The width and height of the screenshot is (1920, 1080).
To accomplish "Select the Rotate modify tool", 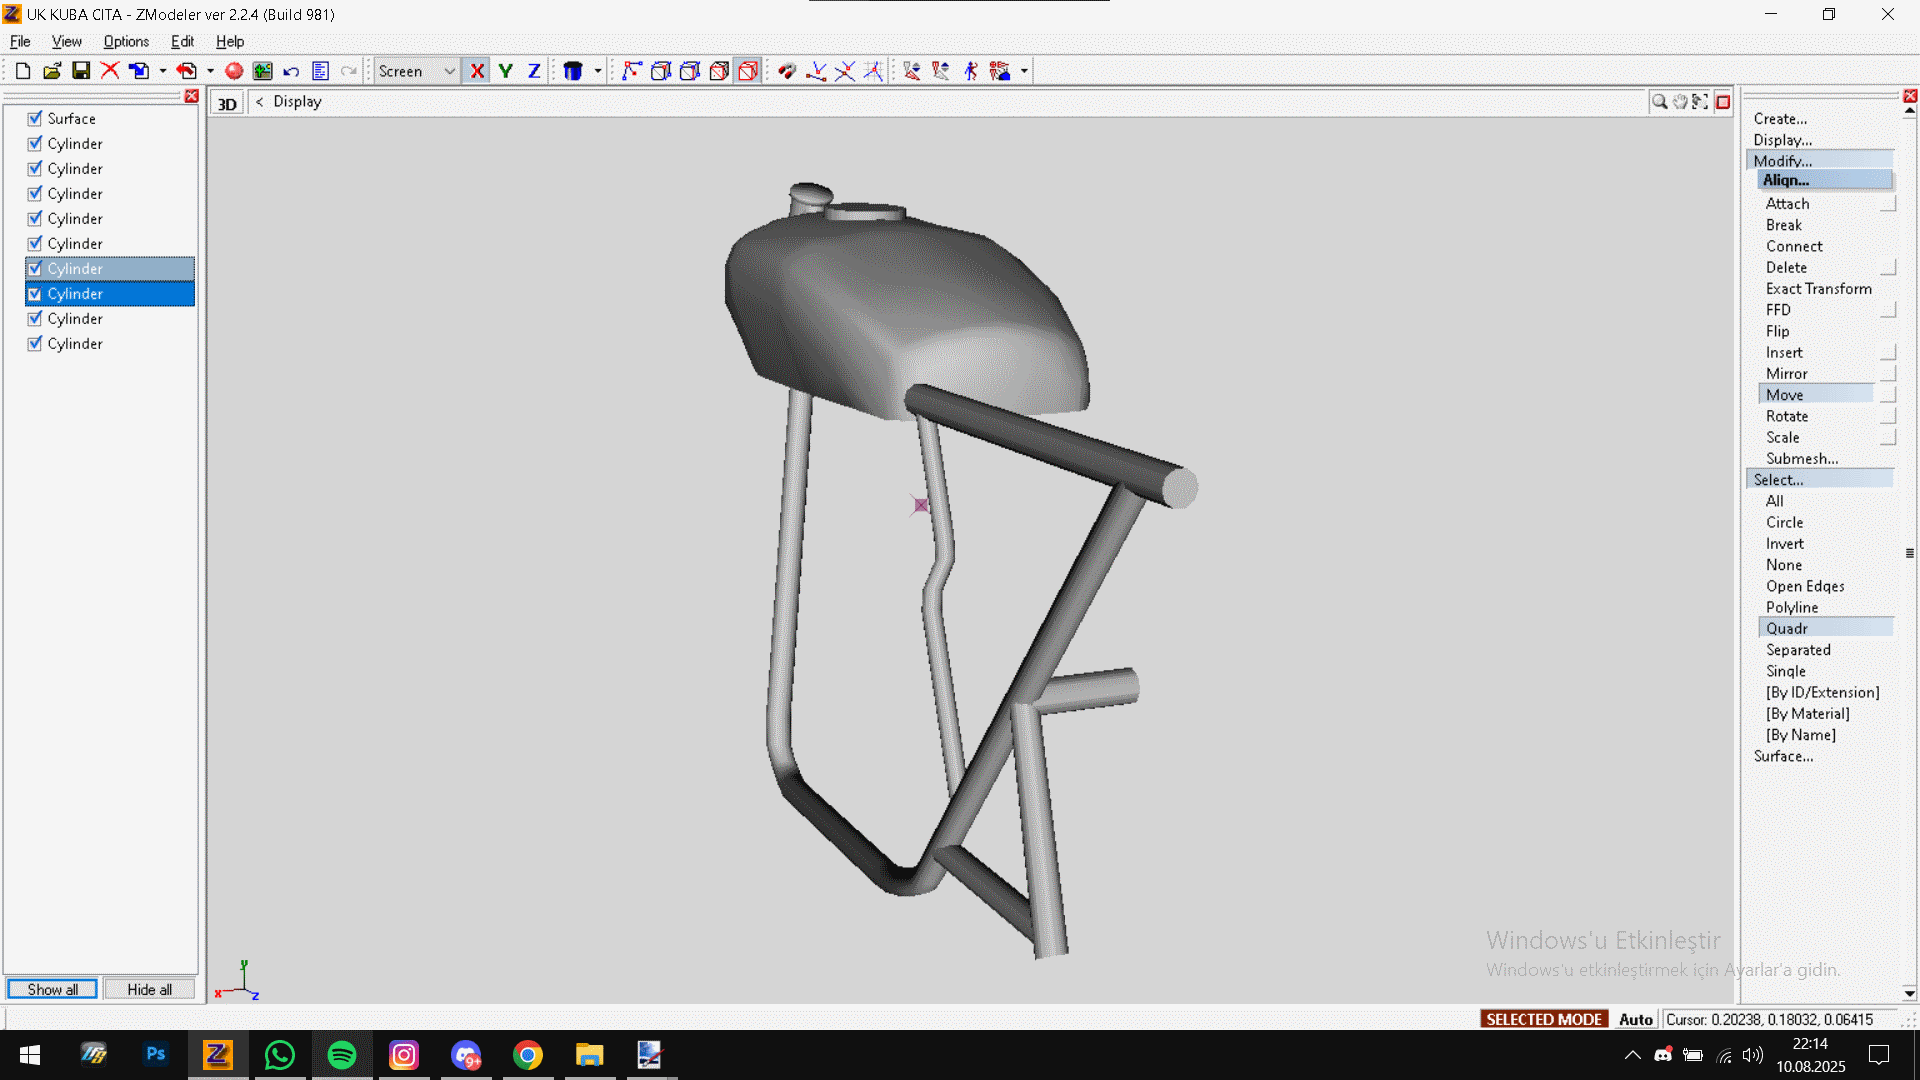I will 1786,416.
